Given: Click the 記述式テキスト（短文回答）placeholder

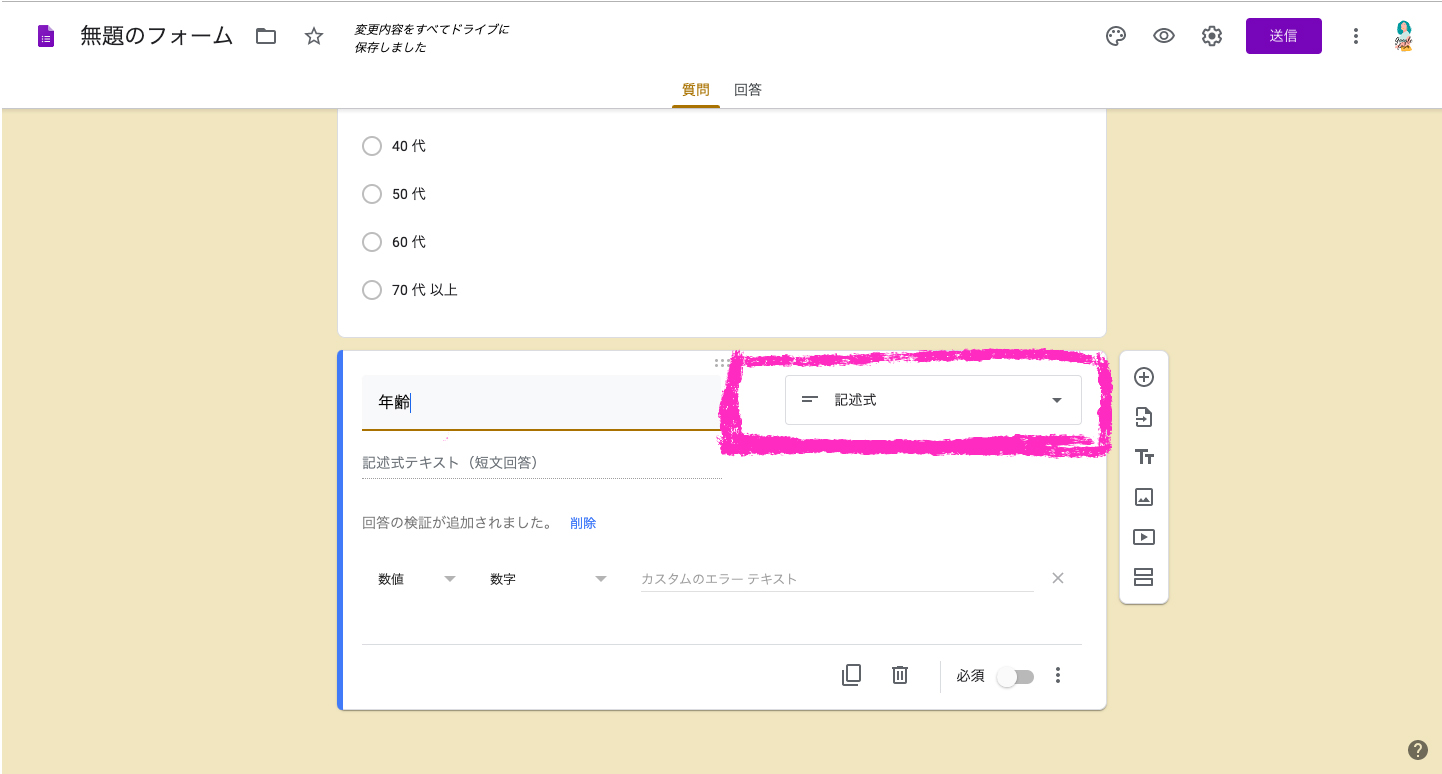Looking at the screenshot, I should (541, 463).
